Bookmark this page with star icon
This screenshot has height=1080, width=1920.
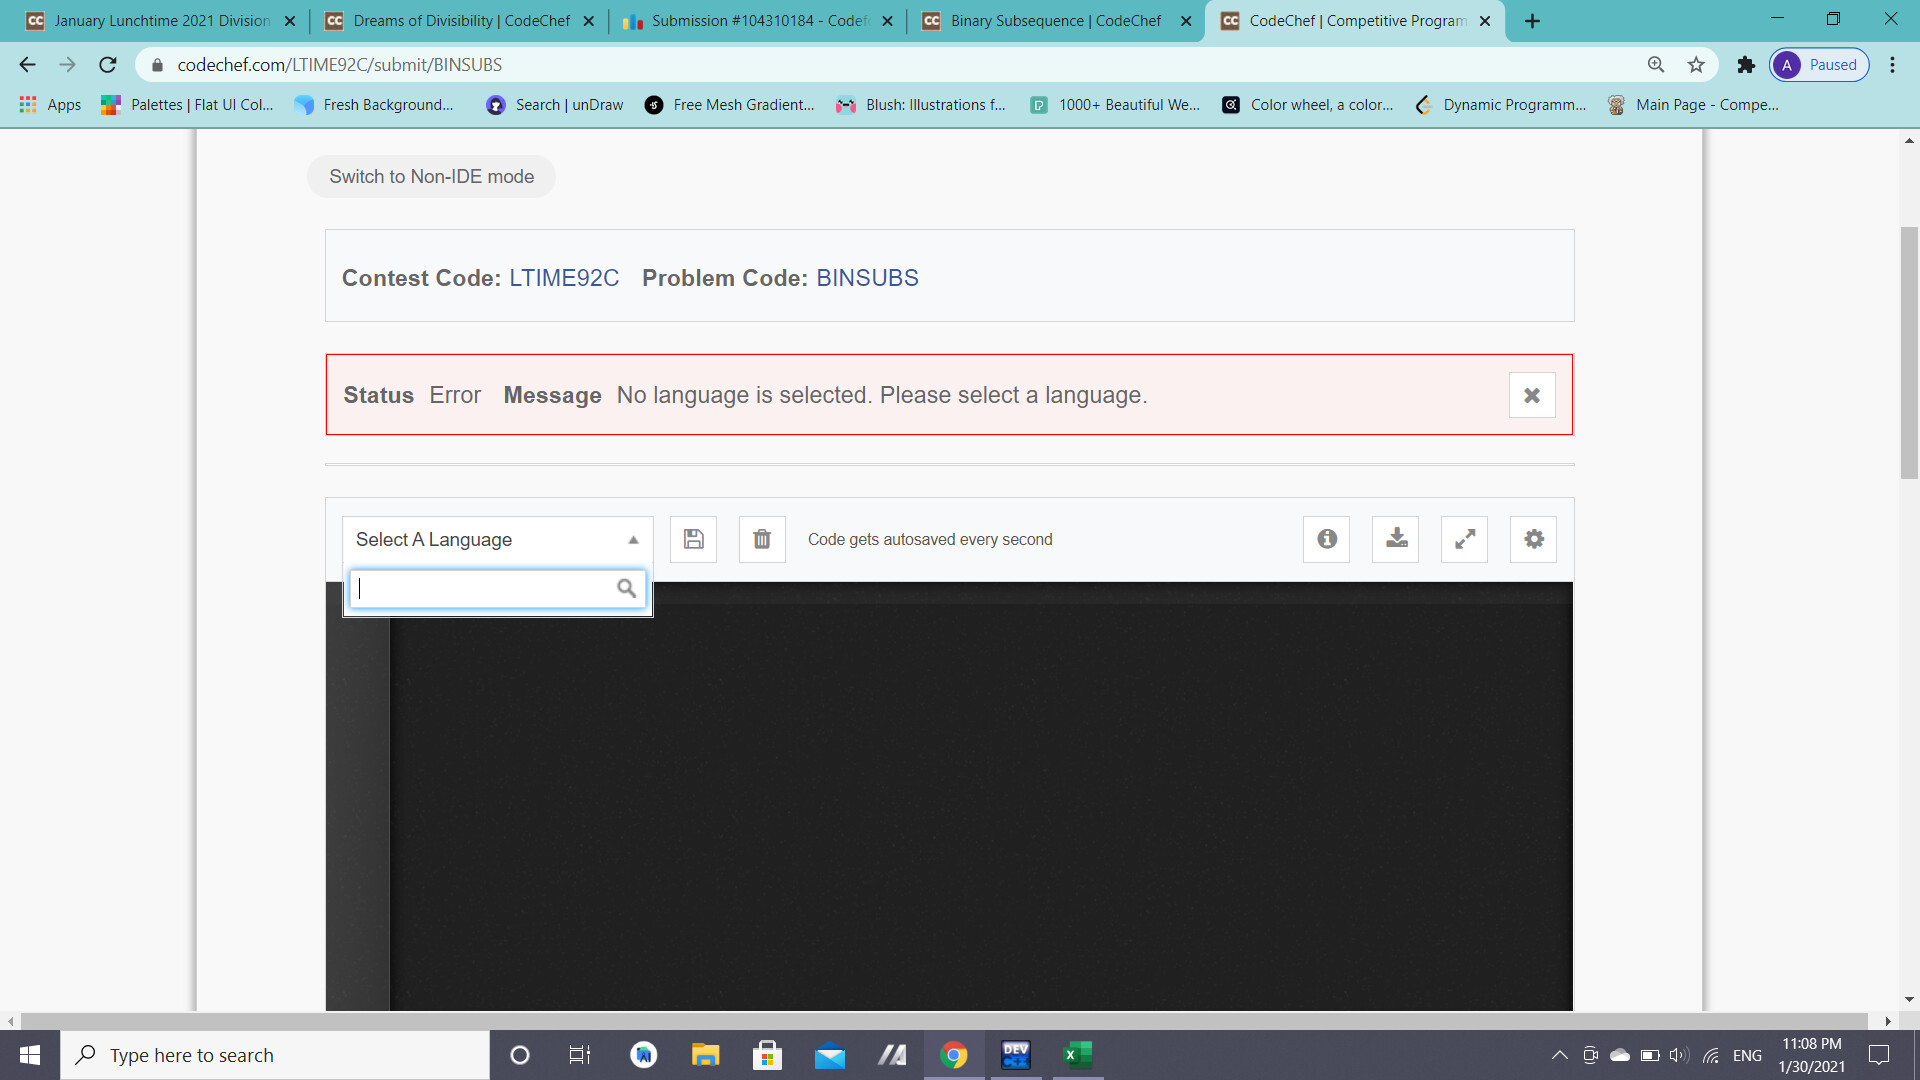point(1696,65)
